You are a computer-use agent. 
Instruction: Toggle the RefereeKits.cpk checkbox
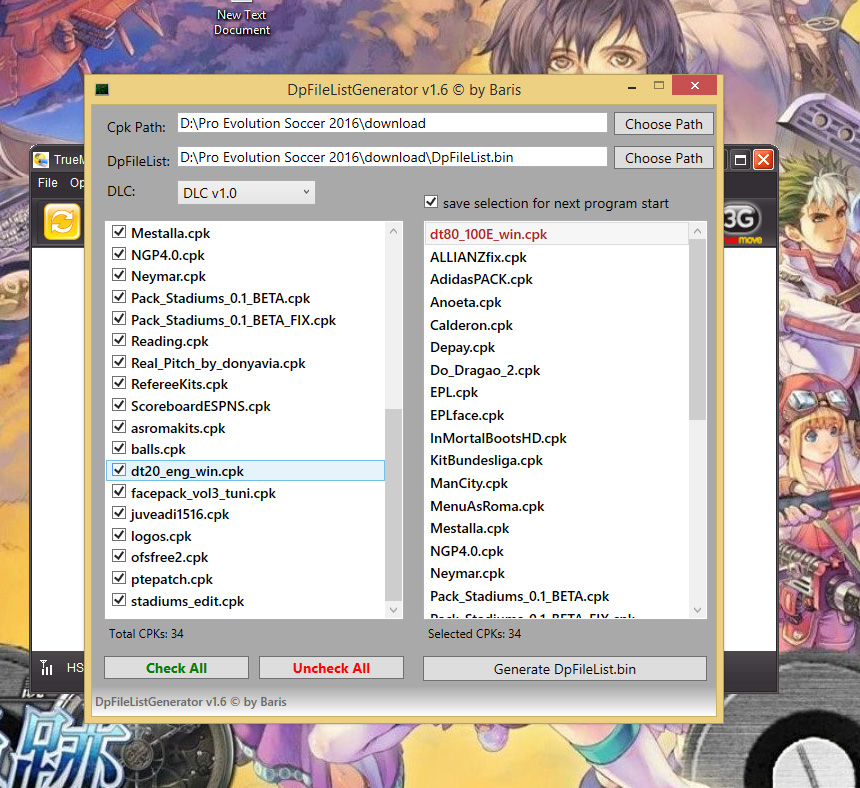(x=118, y=383)
